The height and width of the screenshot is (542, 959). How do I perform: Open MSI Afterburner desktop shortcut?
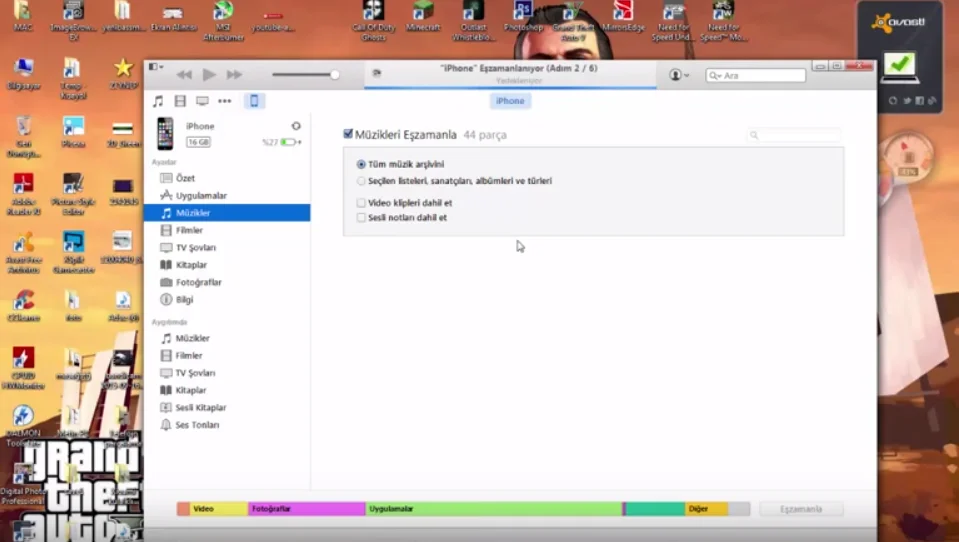223,21
